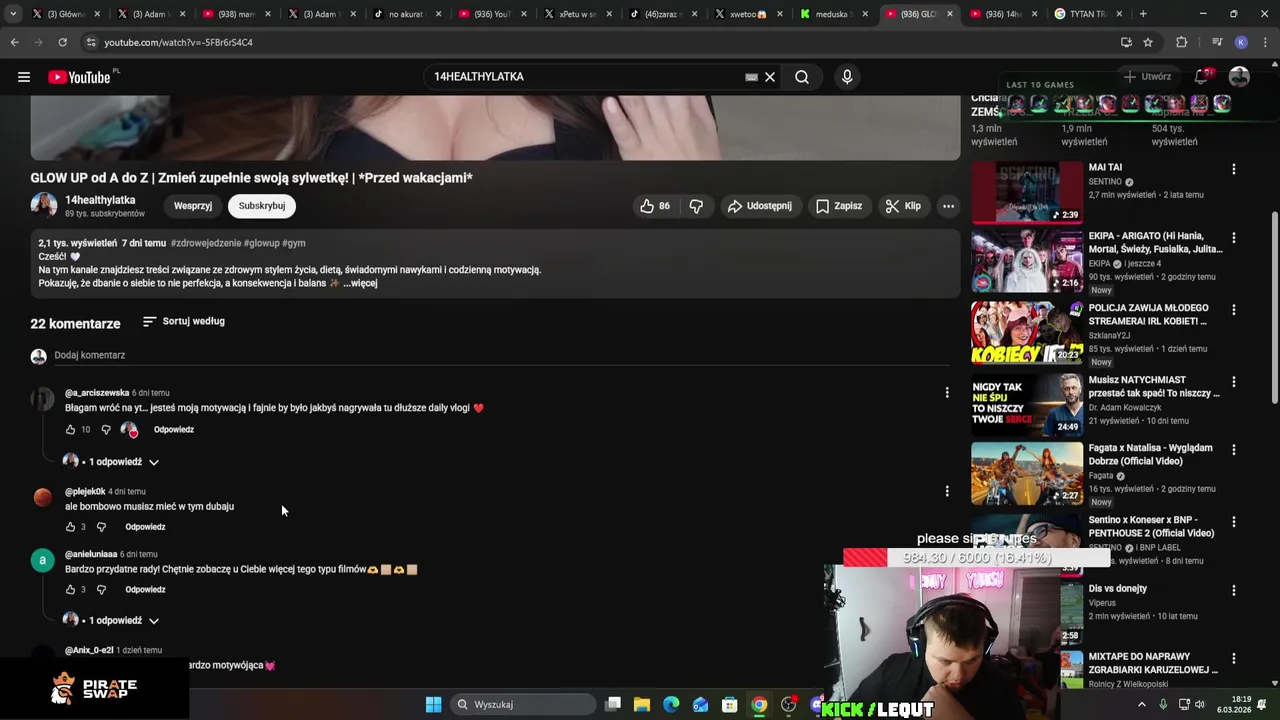Screen dimensions: 1280x720
Task: Reply to @plejek0k with Odpowiedz
Action: 145,527
